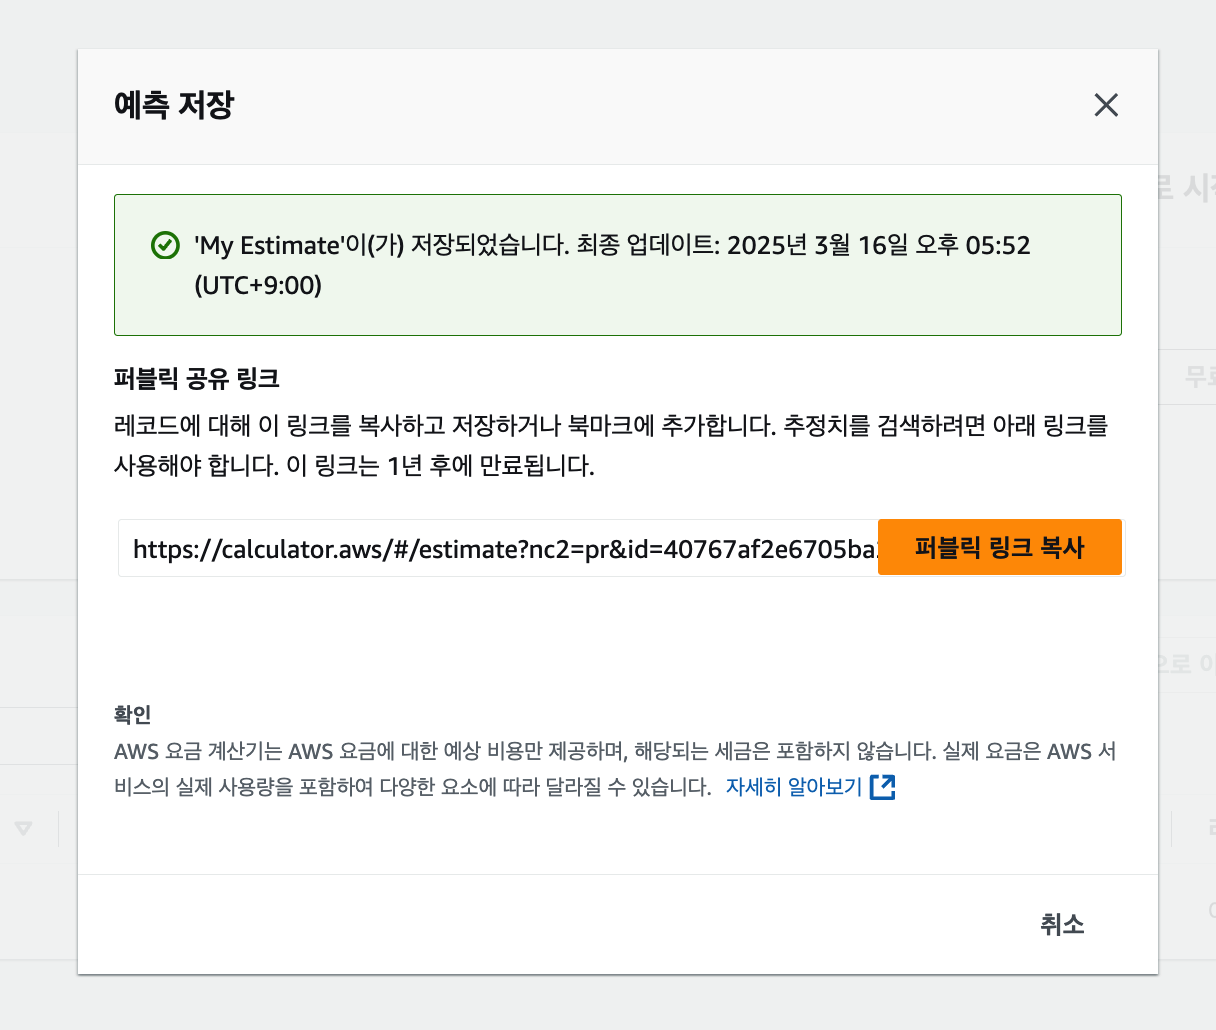This screenshot has height=1030, width=1216.
Task: Click the 예측 저장 dialog title
Action: [174, 105]
